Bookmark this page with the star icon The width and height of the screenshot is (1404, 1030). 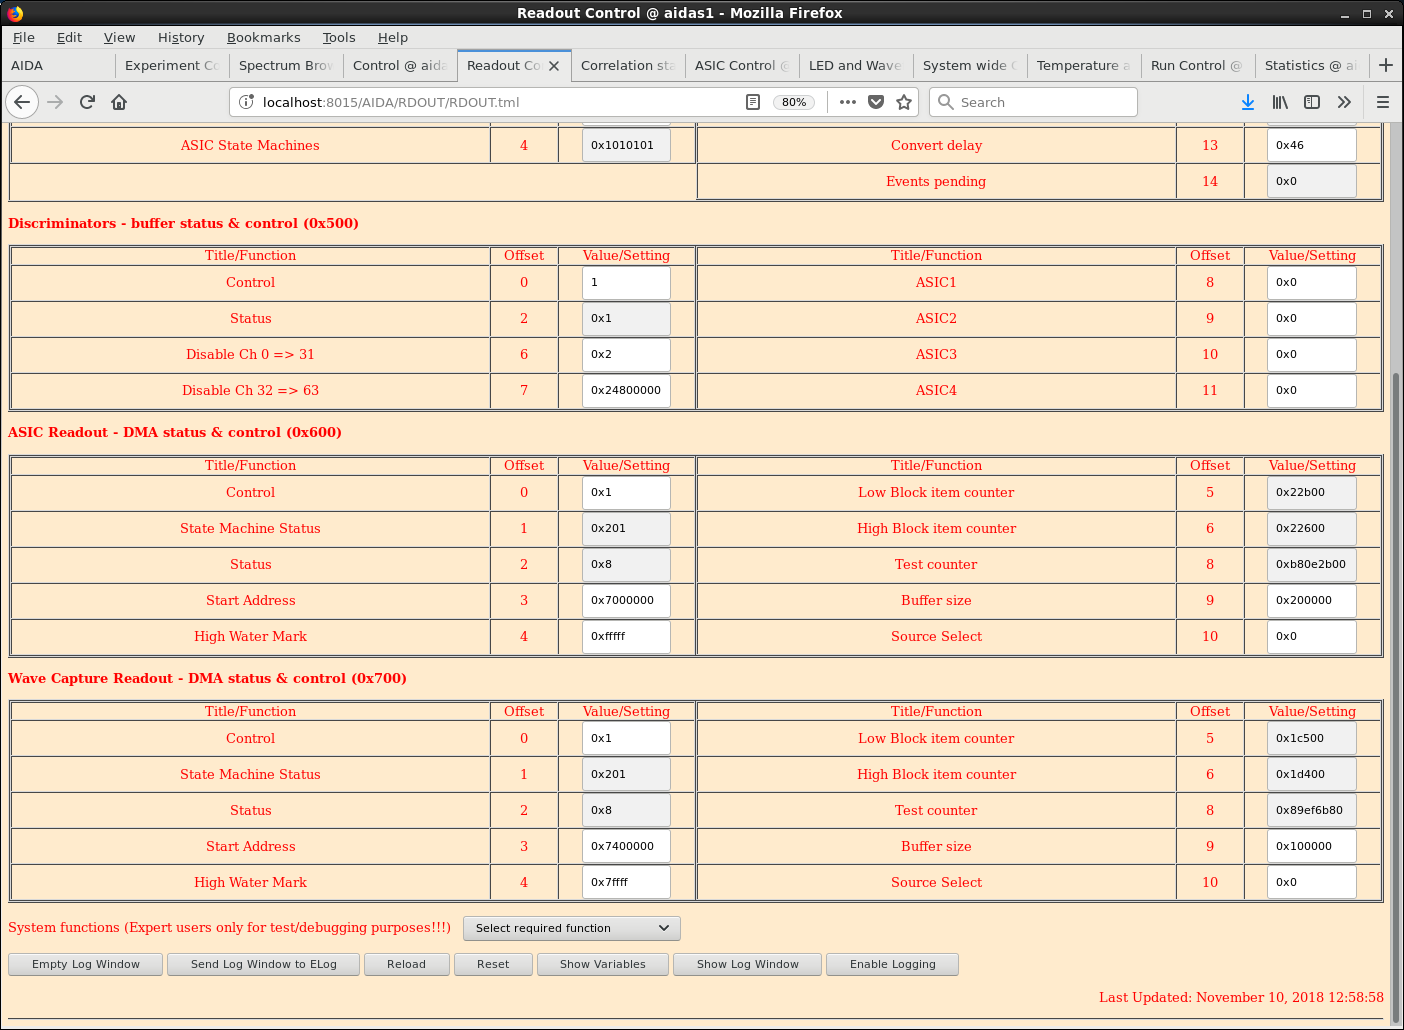point(904,102)
